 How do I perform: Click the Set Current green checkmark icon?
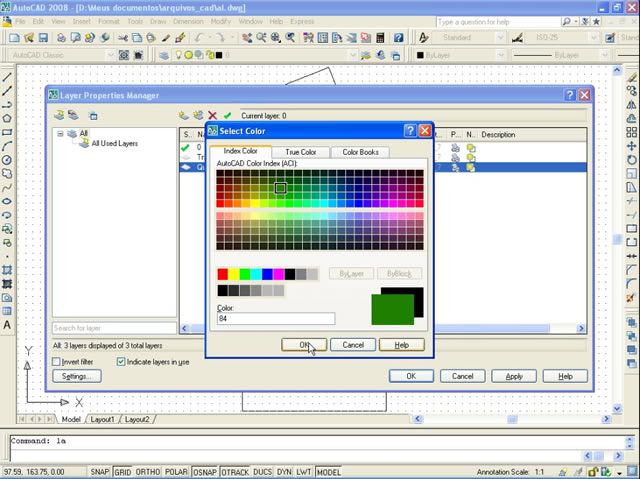[x=227, y=116]
